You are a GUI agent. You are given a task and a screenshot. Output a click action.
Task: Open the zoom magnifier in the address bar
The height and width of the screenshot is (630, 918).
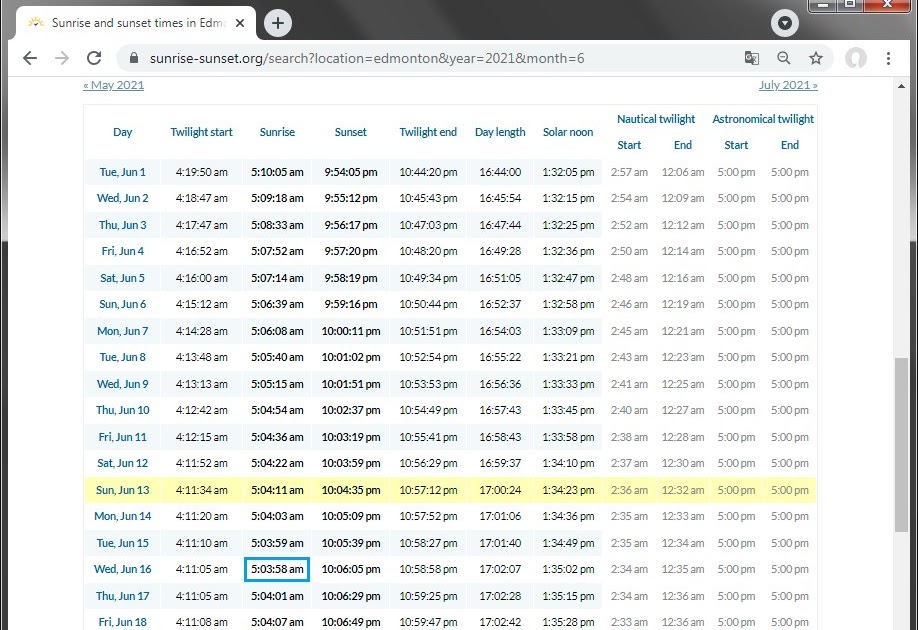click(783, 58)
